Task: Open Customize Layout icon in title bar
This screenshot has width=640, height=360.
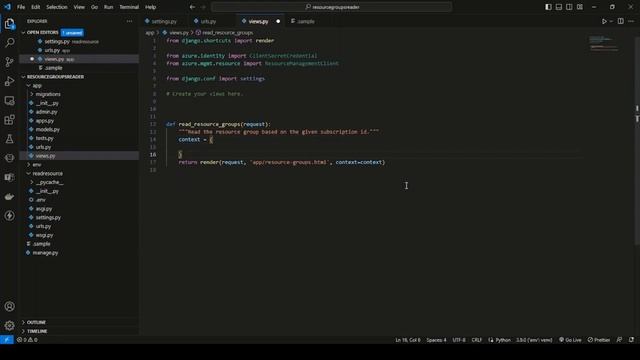Action: (x=580, y=7)
